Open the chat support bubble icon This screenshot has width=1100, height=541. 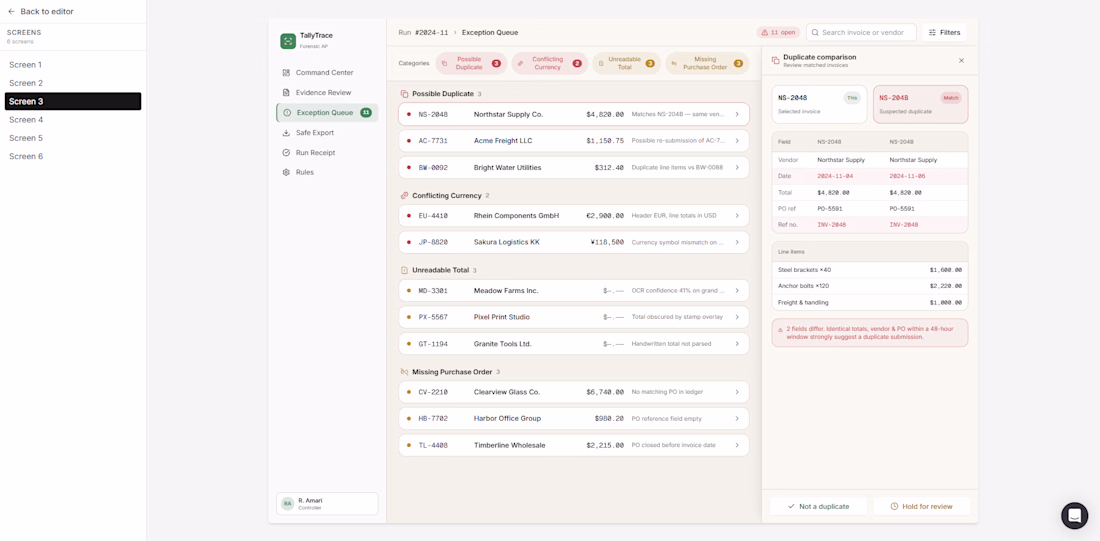[1074, 516]
